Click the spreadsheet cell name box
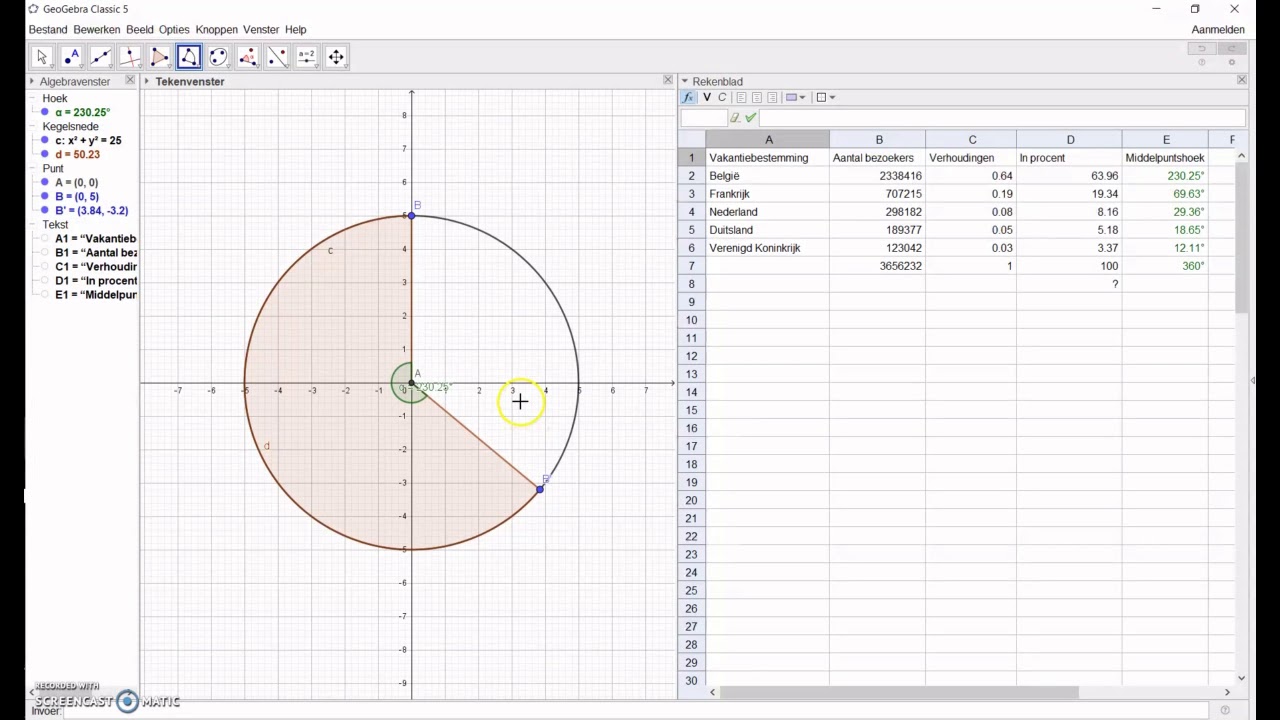The width and height of the screenshot is (1280, 720). [x=703, y=118]
